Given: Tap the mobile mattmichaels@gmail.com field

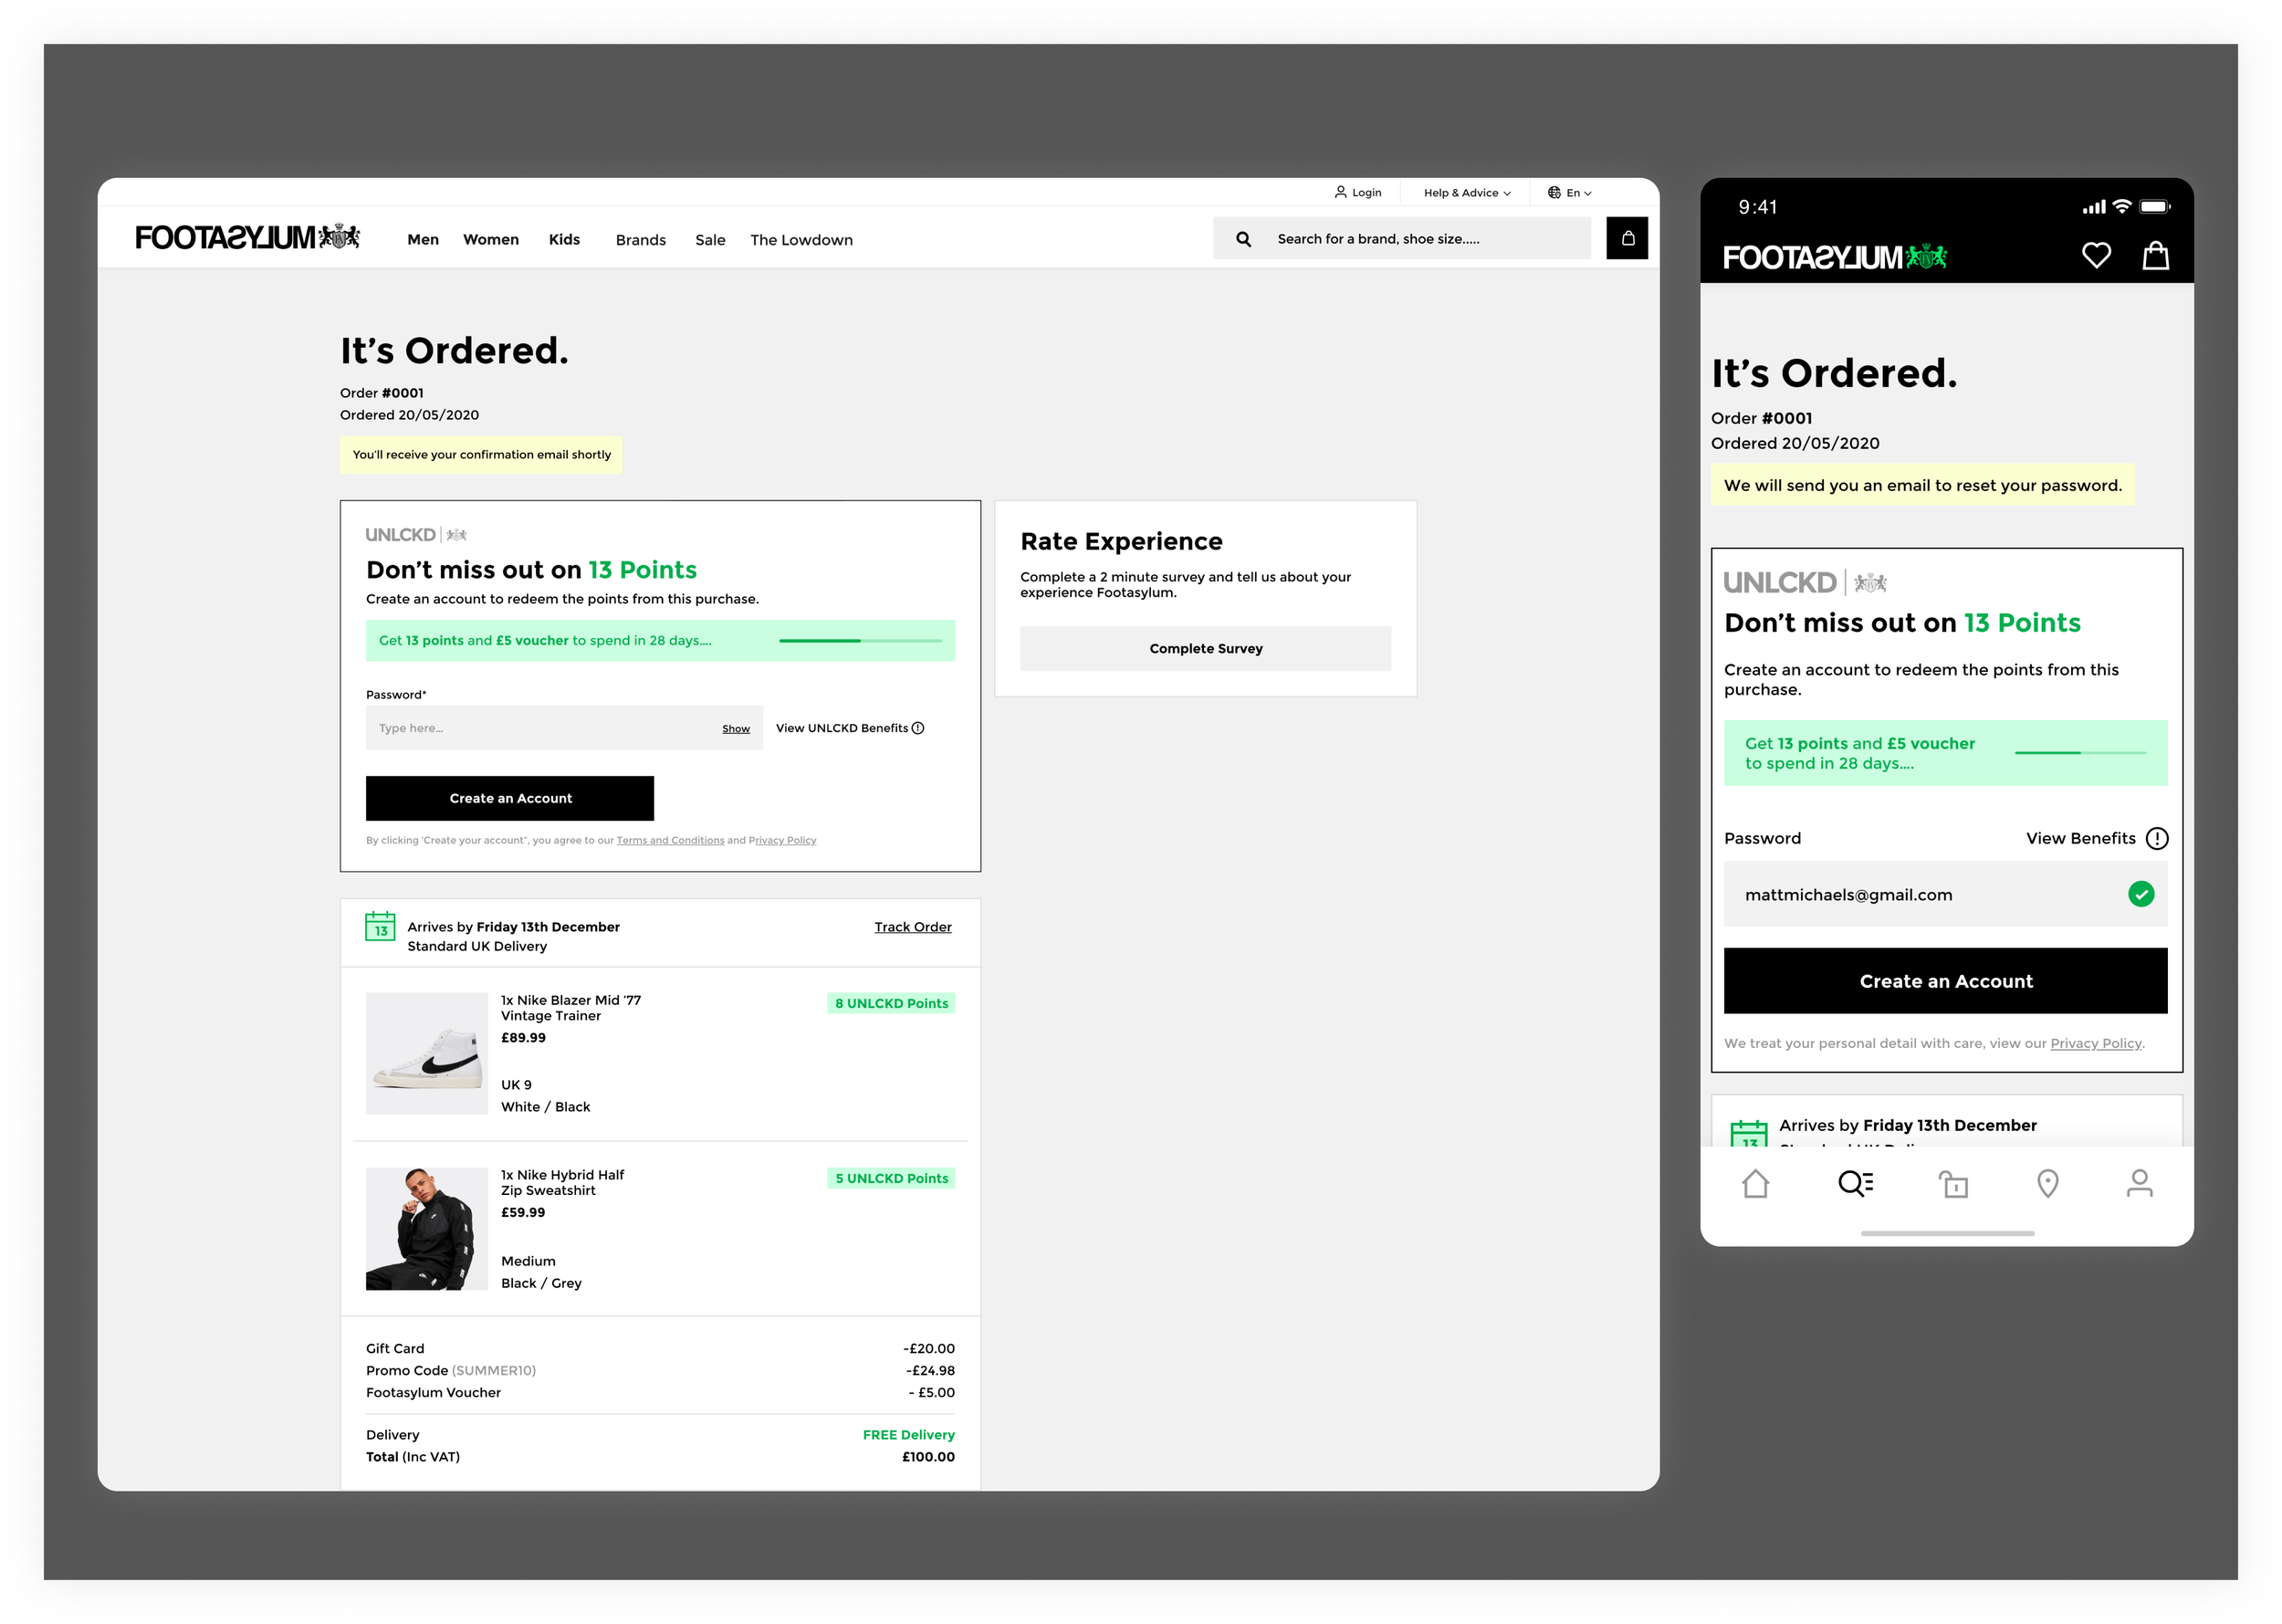Looking at the screenshot, I should 1945,894.
